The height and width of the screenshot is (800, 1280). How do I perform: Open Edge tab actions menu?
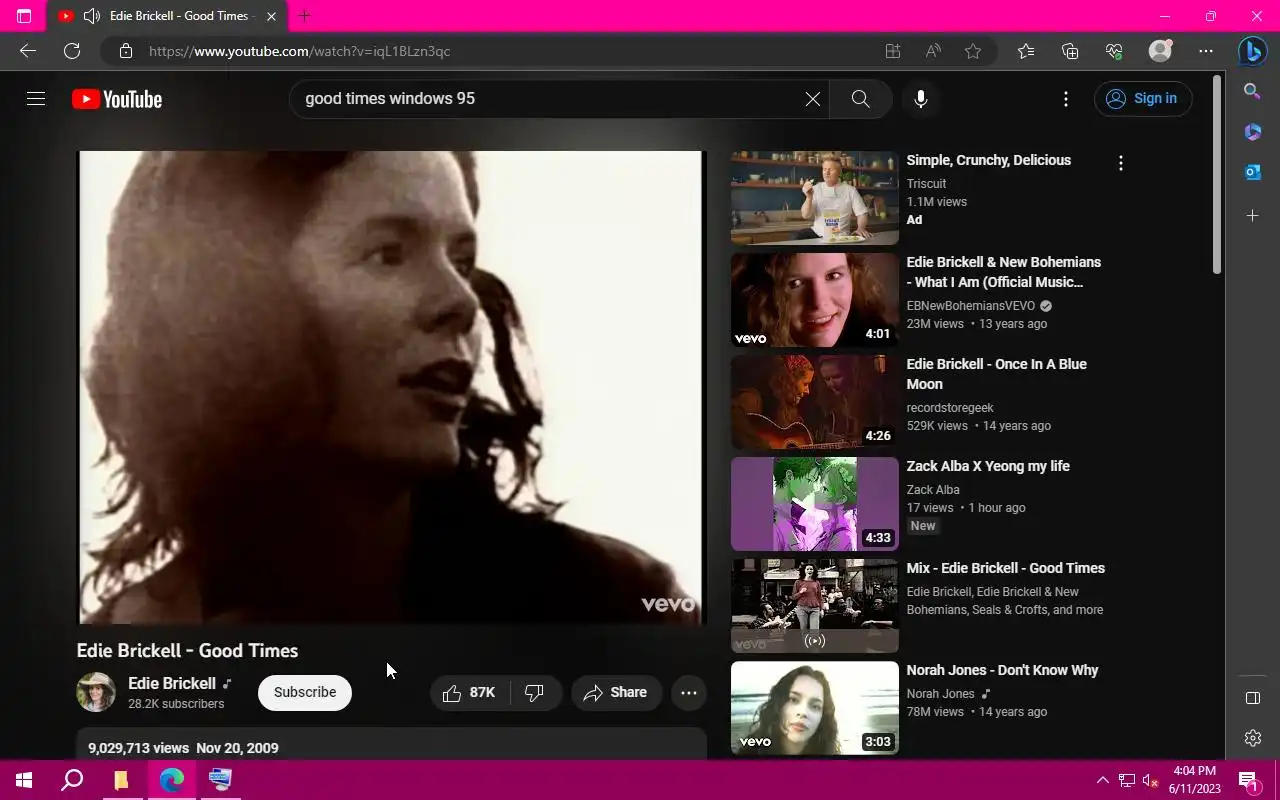pos(24,16)
